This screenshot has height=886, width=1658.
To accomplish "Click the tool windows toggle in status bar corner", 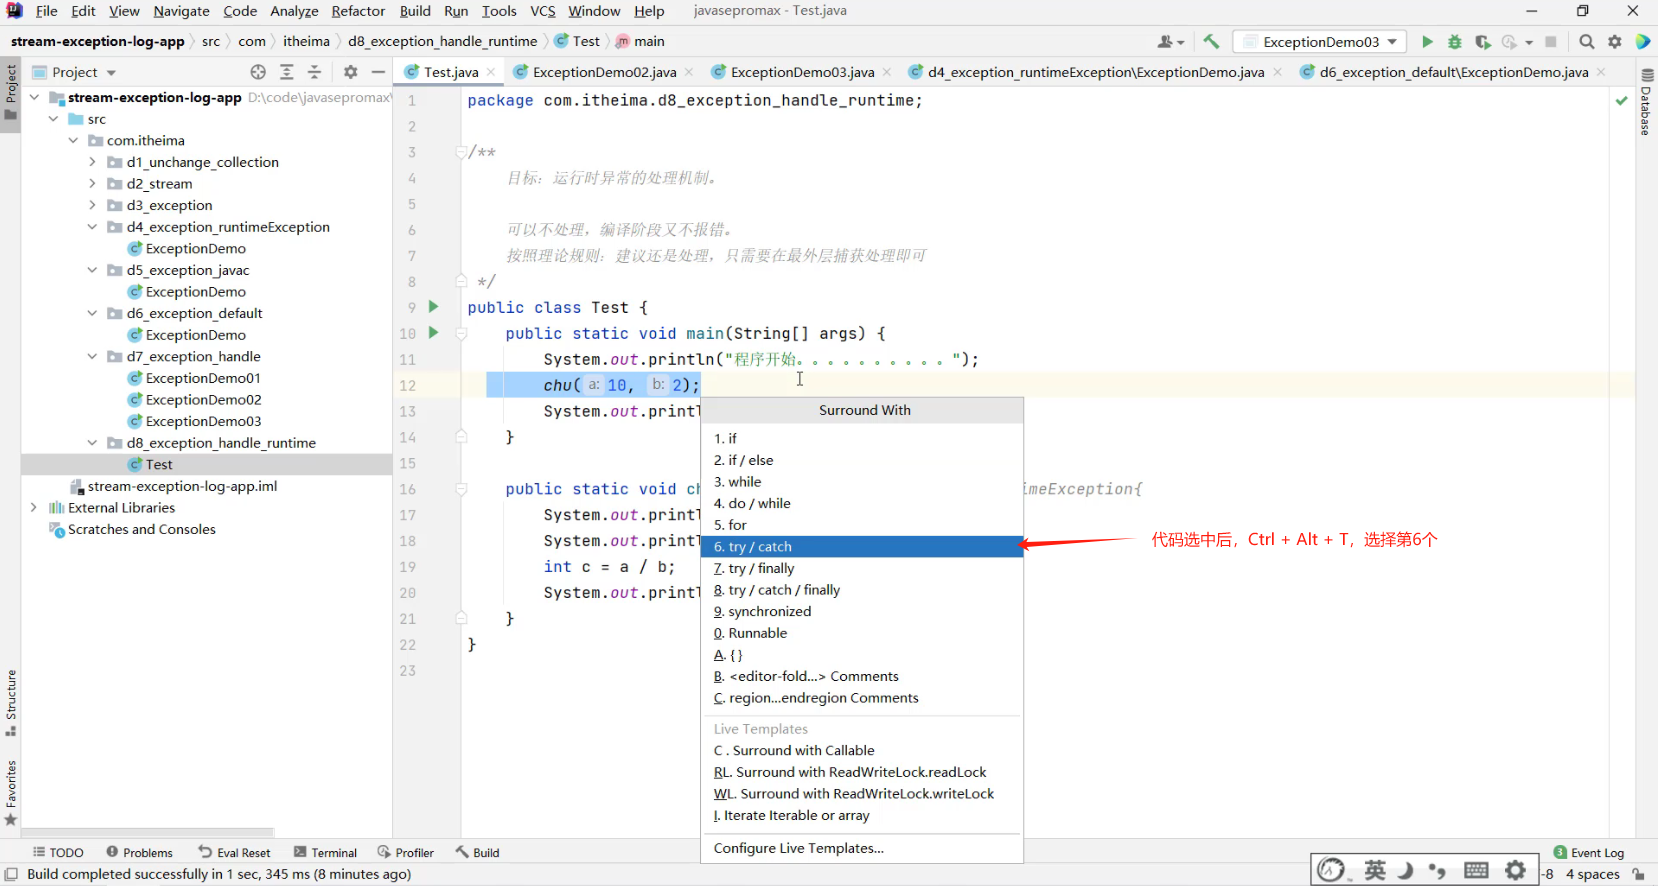I will [11, 874].
